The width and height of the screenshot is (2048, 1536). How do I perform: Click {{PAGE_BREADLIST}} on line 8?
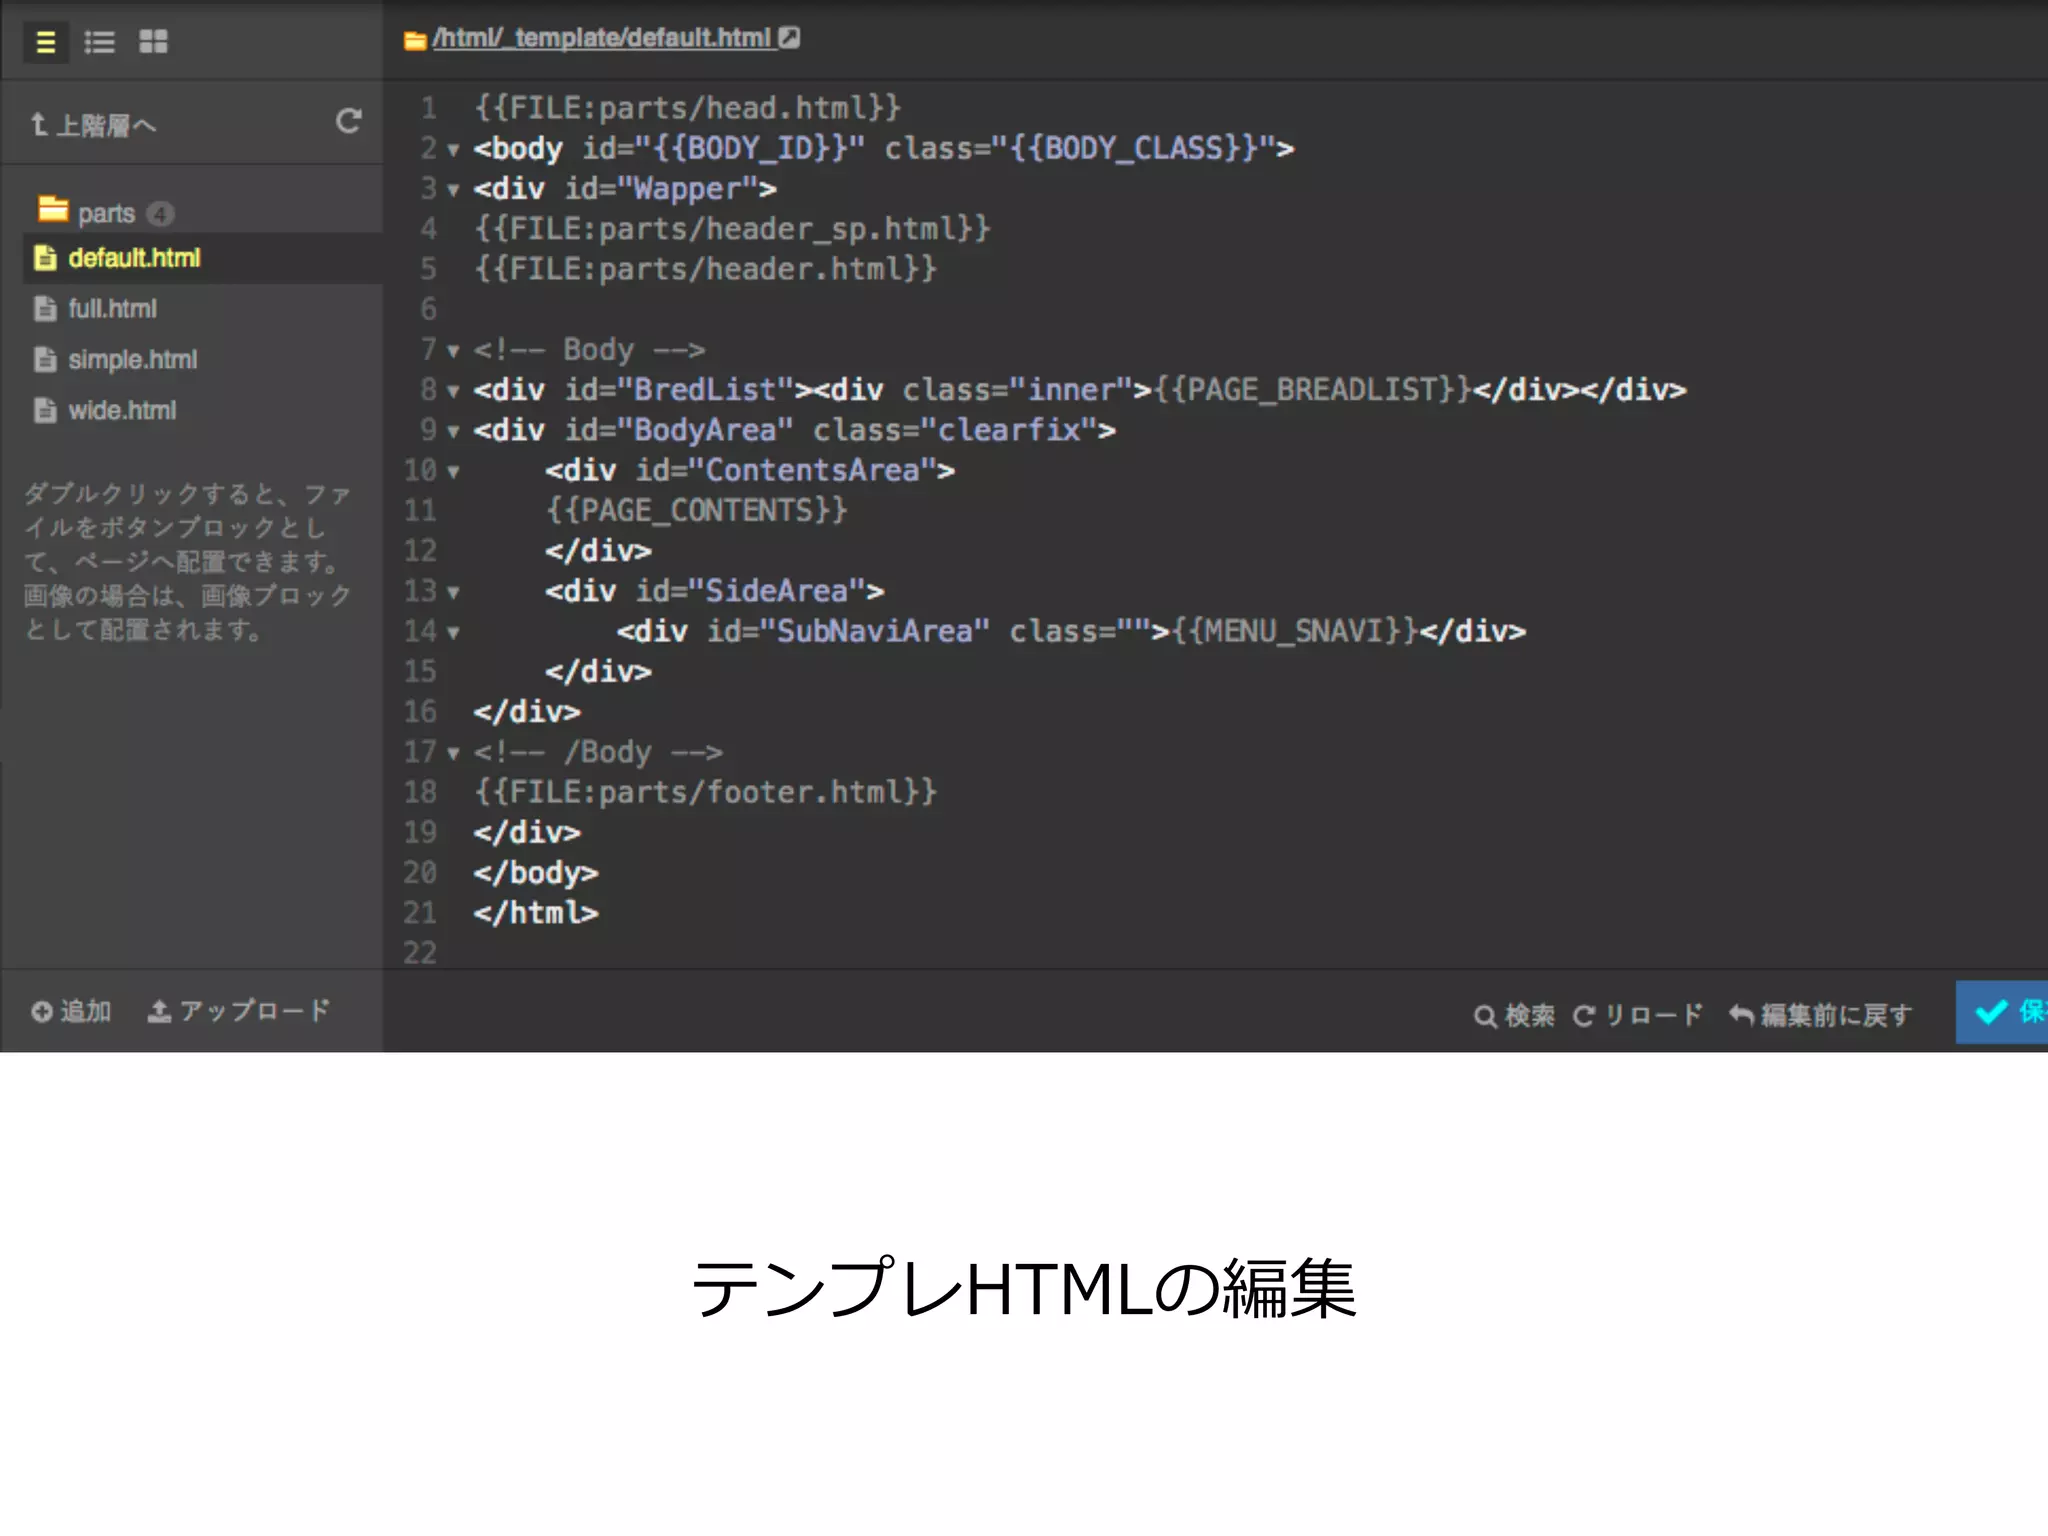pyautogui.click(x=1312, y=390)
